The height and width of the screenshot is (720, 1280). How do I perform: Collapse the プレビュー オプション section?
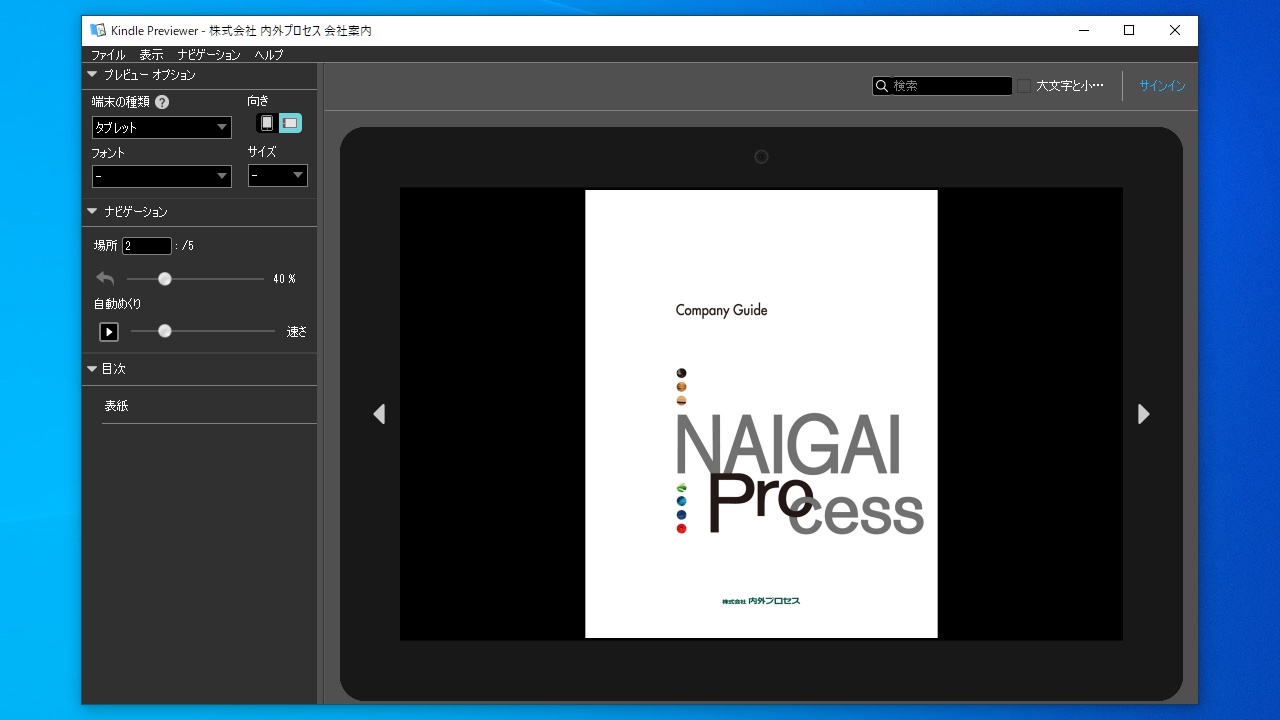click(x=92, y=75)
